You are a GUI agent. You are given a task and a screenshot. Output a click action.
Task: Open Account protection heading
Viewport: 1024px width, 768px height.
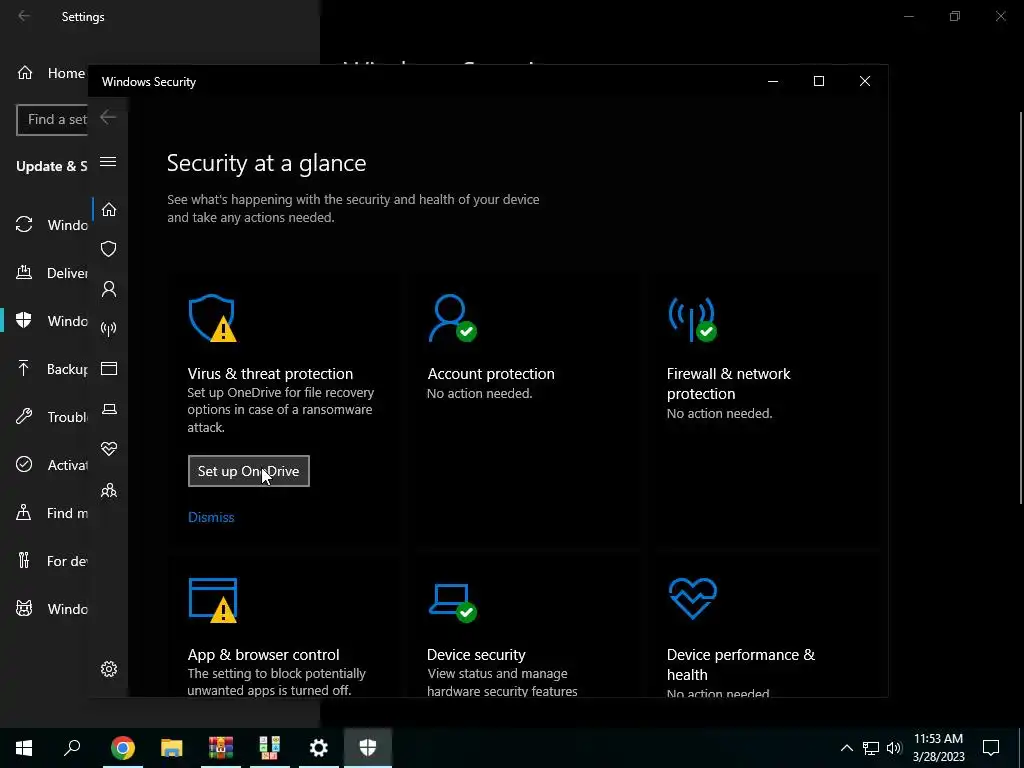(490, 374)
